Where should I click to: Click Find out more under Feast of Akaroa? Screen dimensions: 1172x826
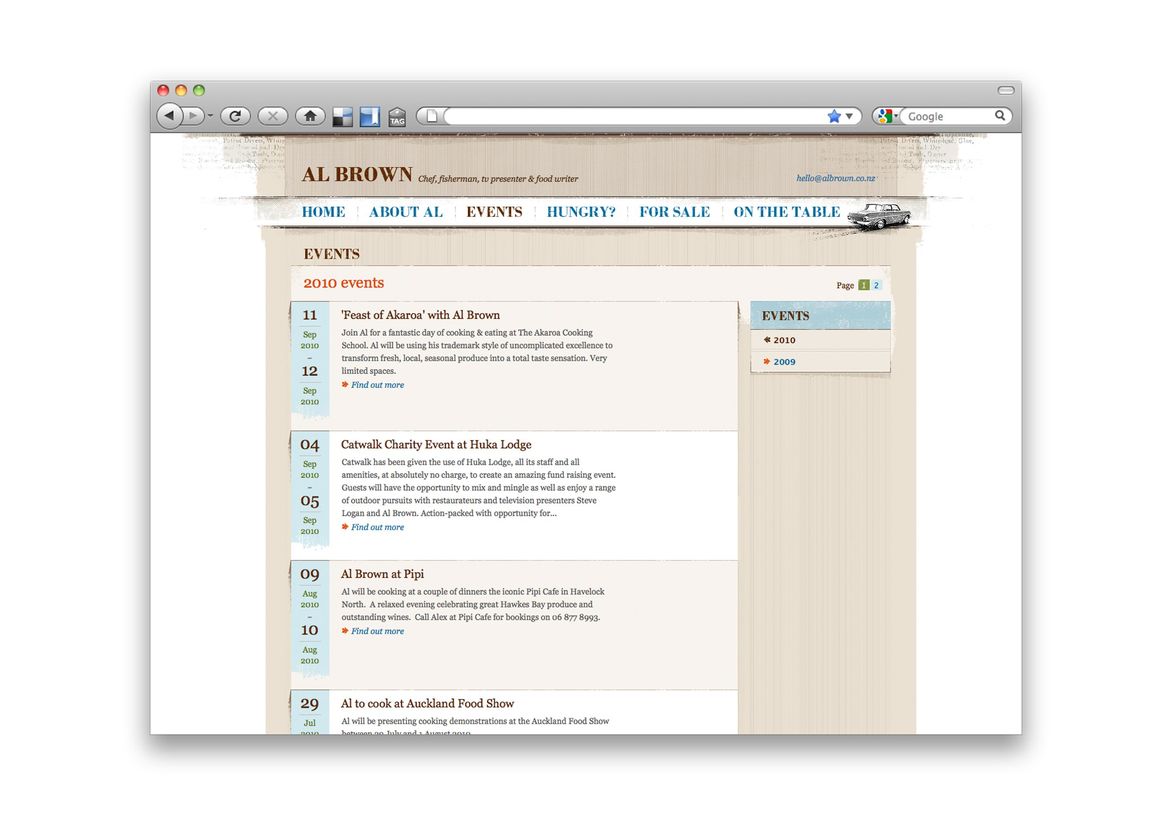click(377, 385)
